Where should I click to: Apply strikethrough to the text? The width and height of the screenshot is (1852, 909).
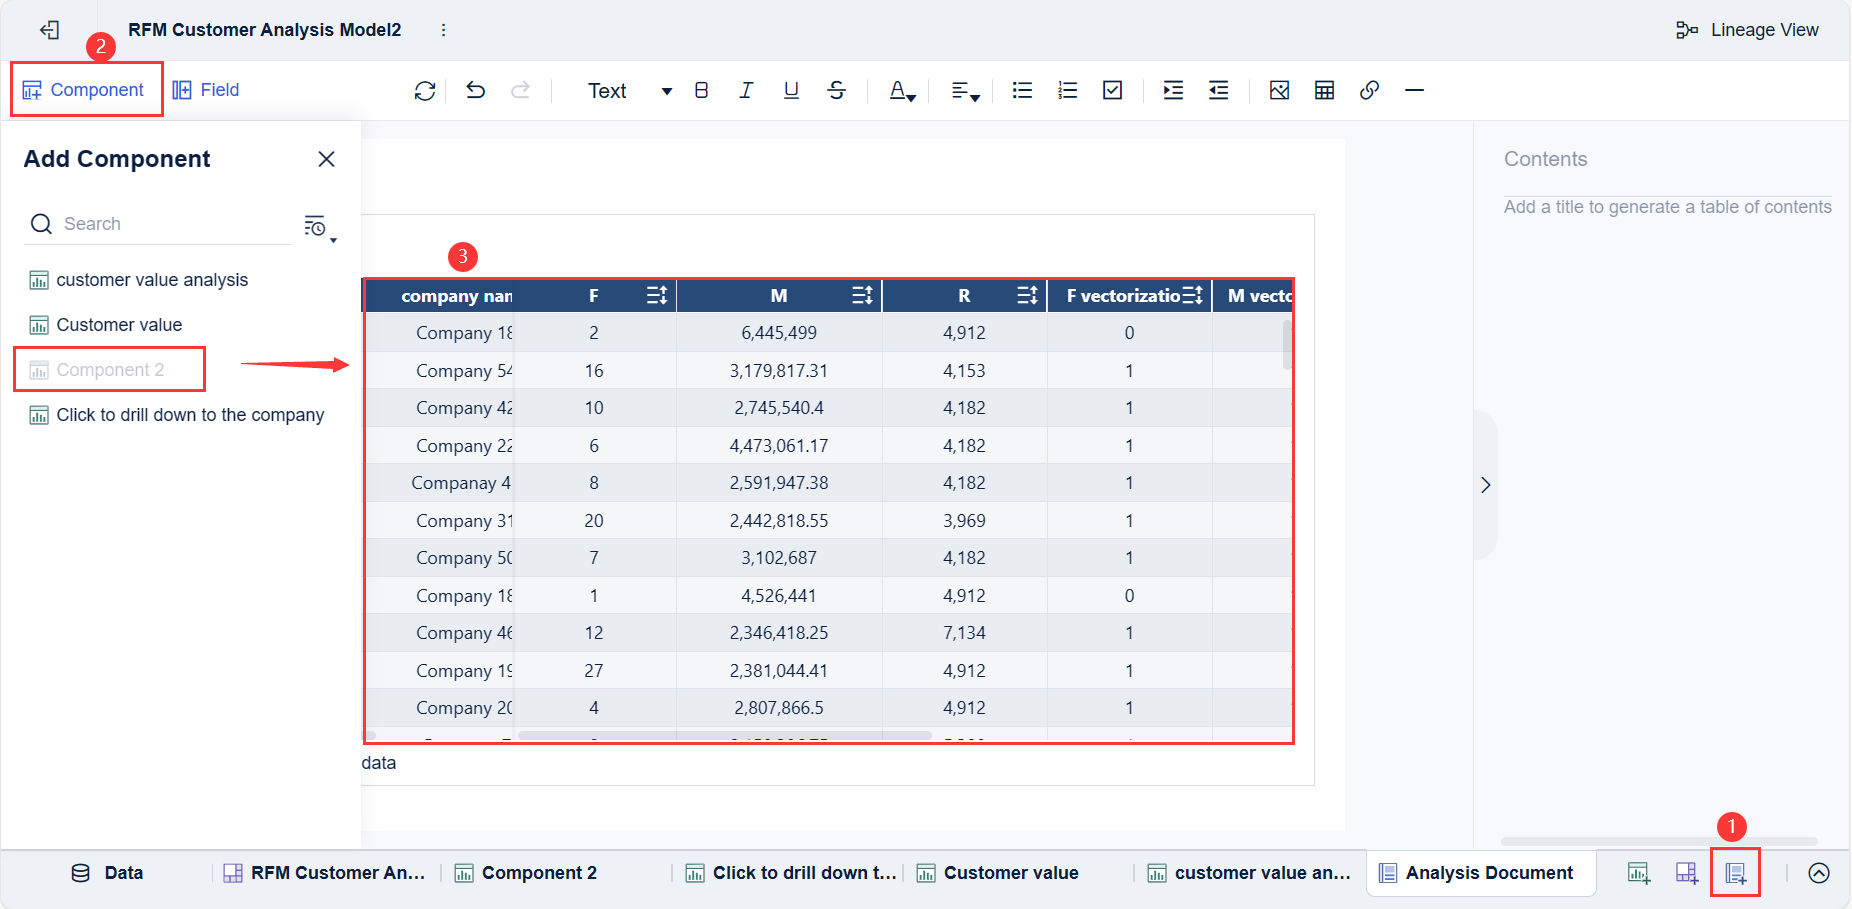[x=836, y=90]
